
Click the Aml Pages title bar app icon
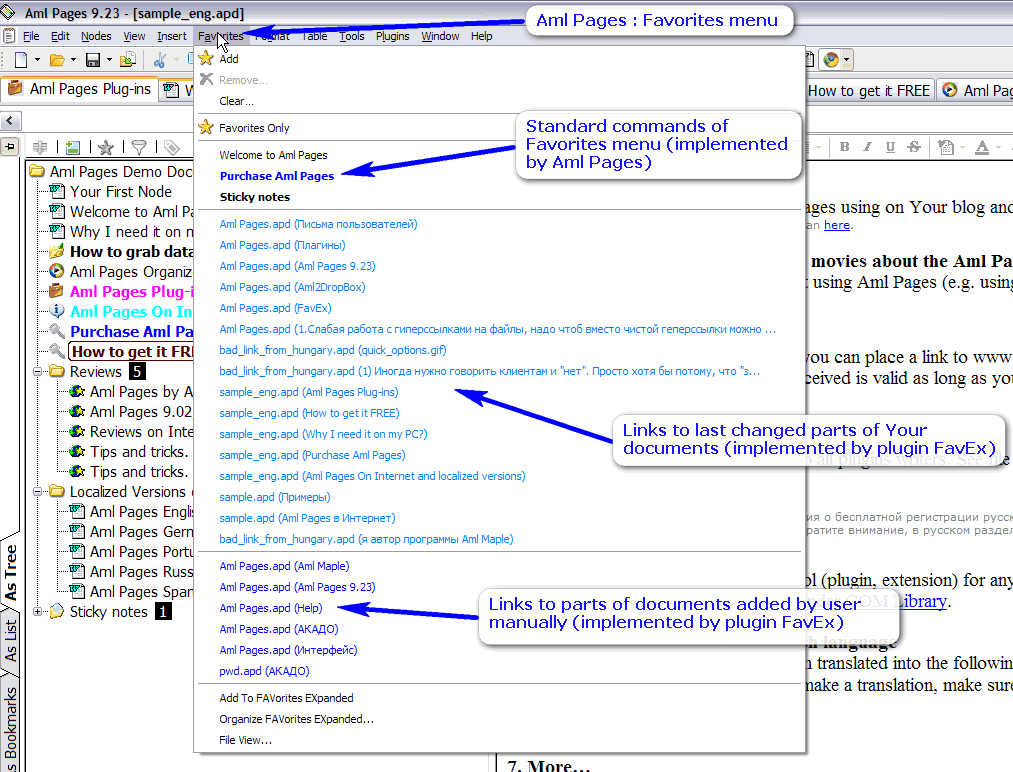(x=8, y=12)
